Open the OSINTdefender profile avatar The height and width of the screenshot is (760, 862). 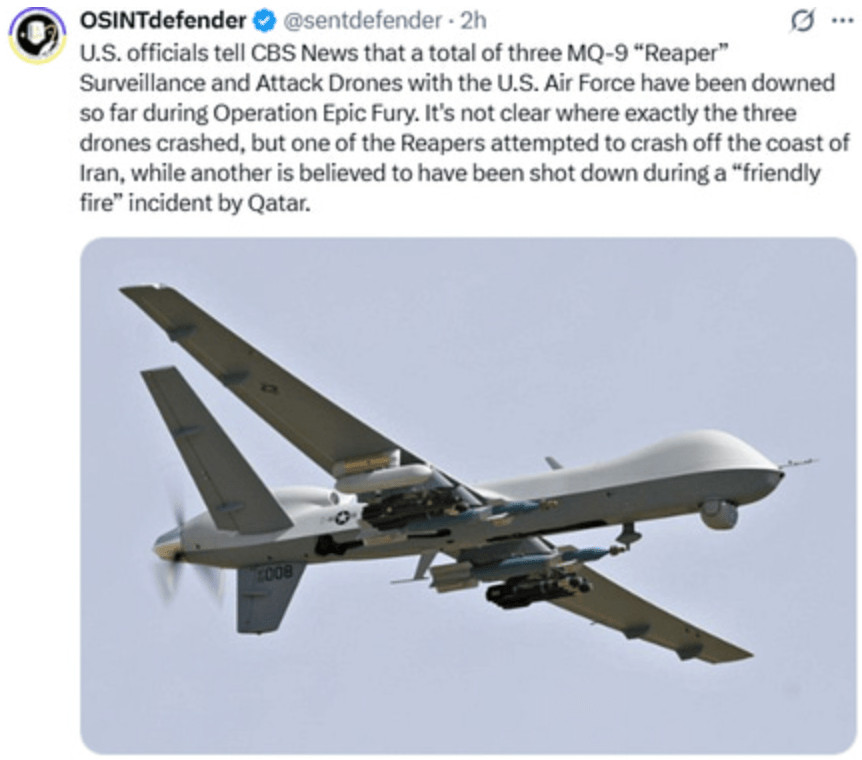[x=37, y=37]
